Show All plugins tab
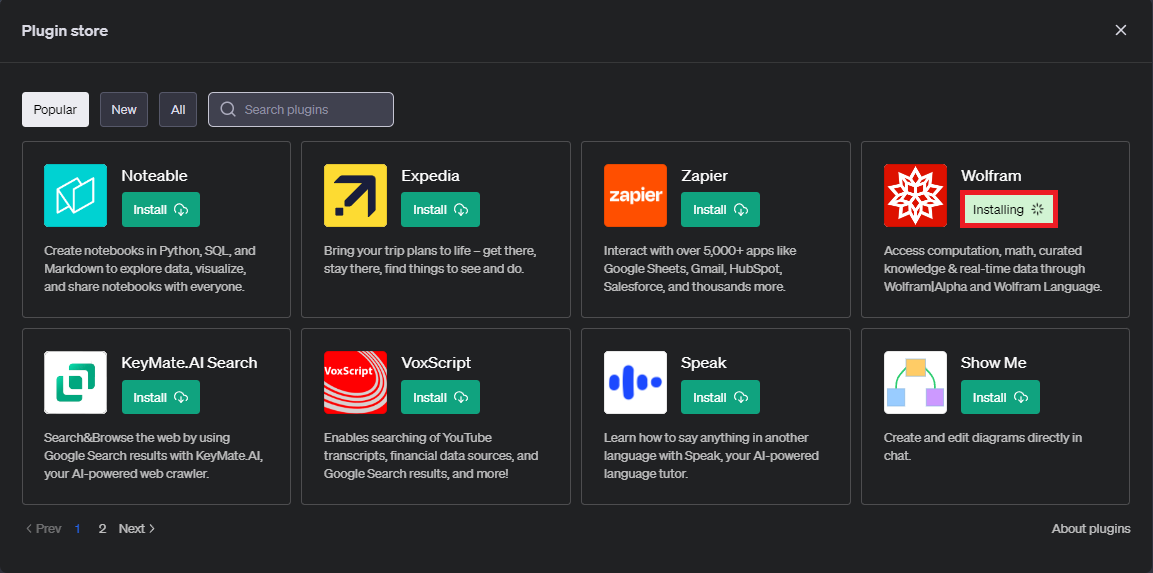Image resolution: width=1153 pixels, height=573 pixels. pos(178,110)
